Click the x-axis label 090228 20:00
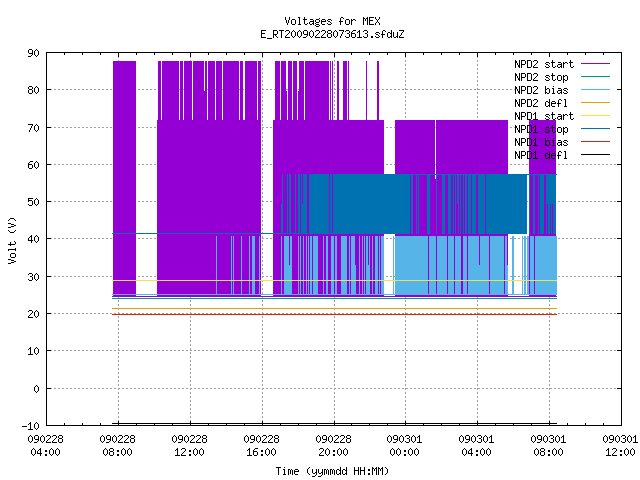640x480 pixels. [333, 446]
